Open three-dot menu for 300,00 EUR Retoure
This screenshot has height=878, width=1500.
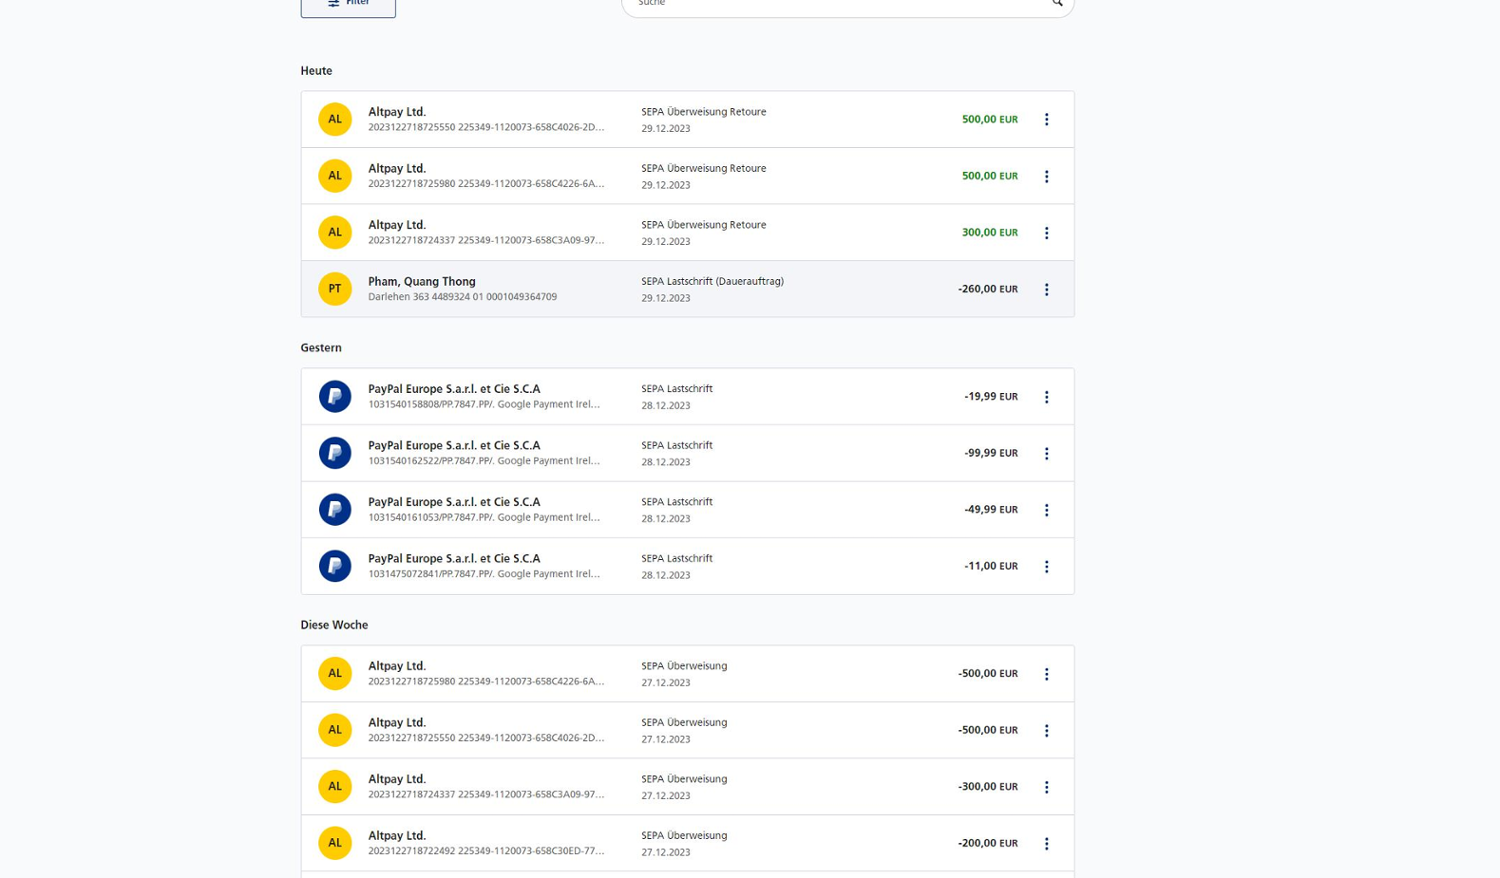(1046, 233)
